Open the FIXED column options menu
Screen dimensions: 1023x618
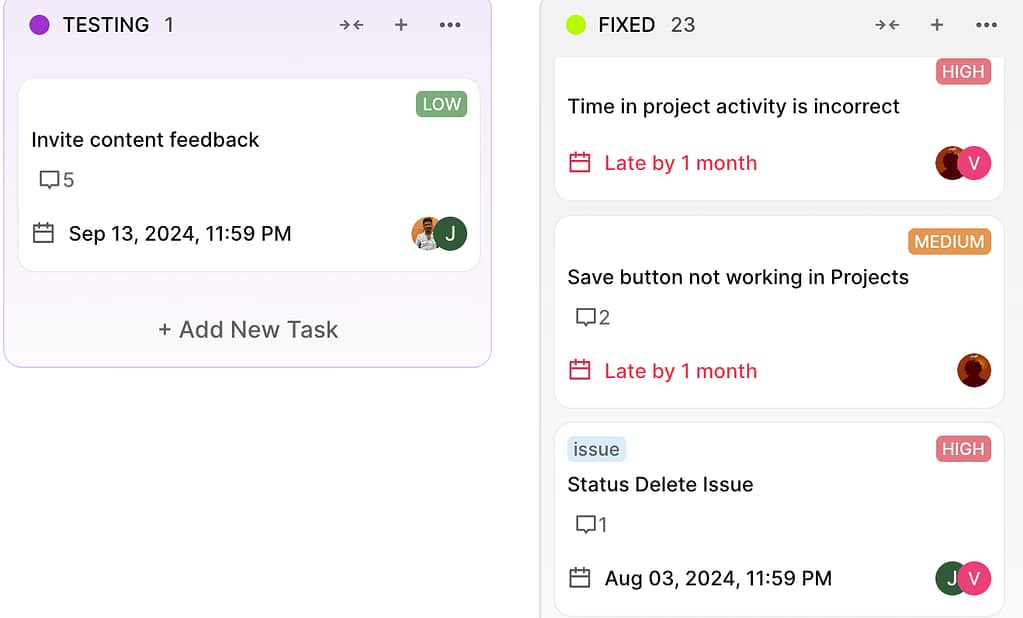click(x=985, y=25)
